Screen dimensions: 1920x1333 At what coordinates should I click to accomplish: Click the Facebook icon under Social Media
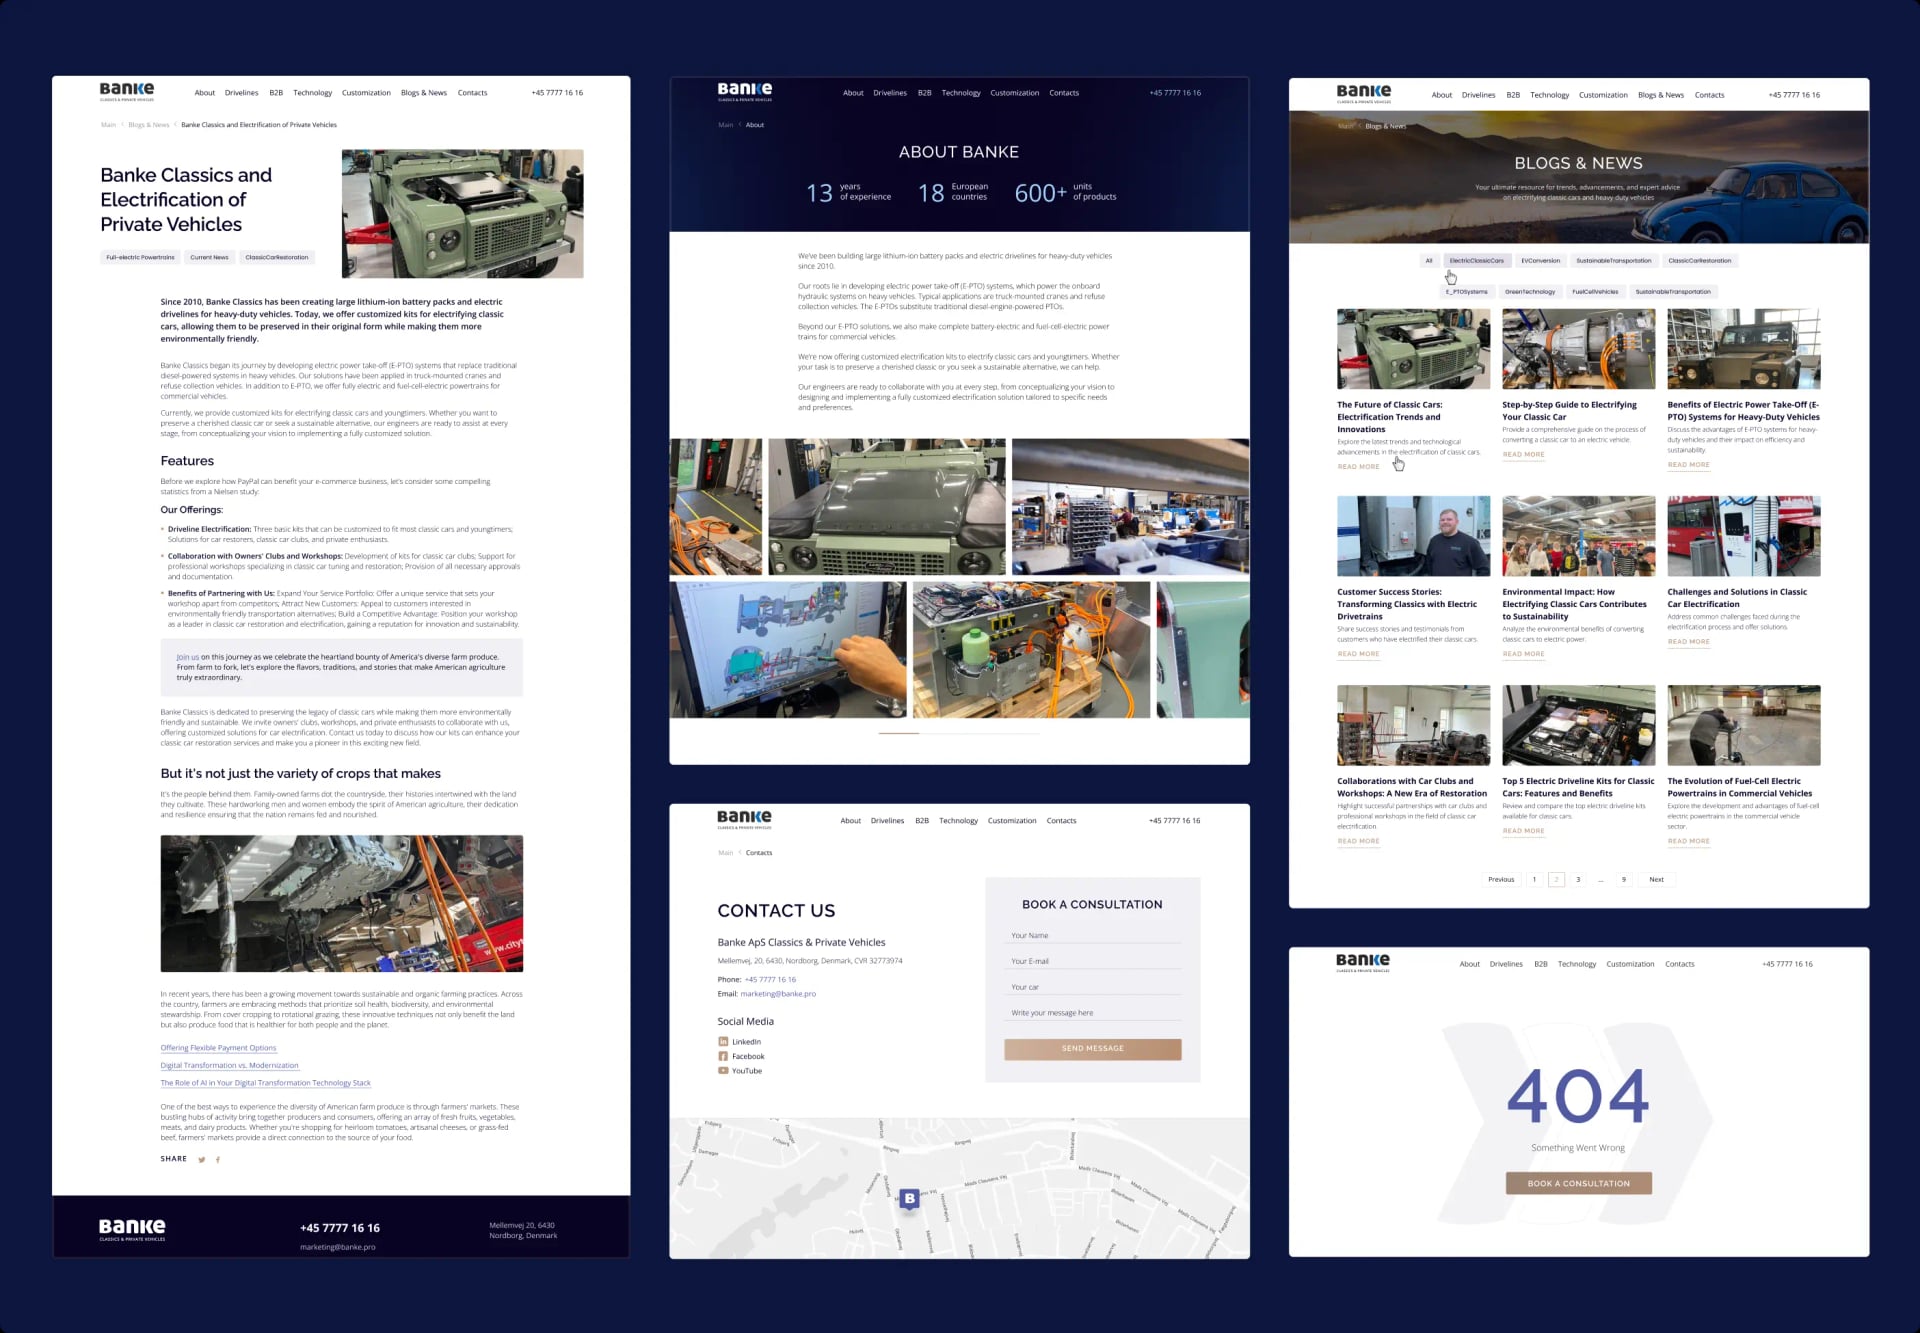pyautogui.click(x=723, y=1056)
